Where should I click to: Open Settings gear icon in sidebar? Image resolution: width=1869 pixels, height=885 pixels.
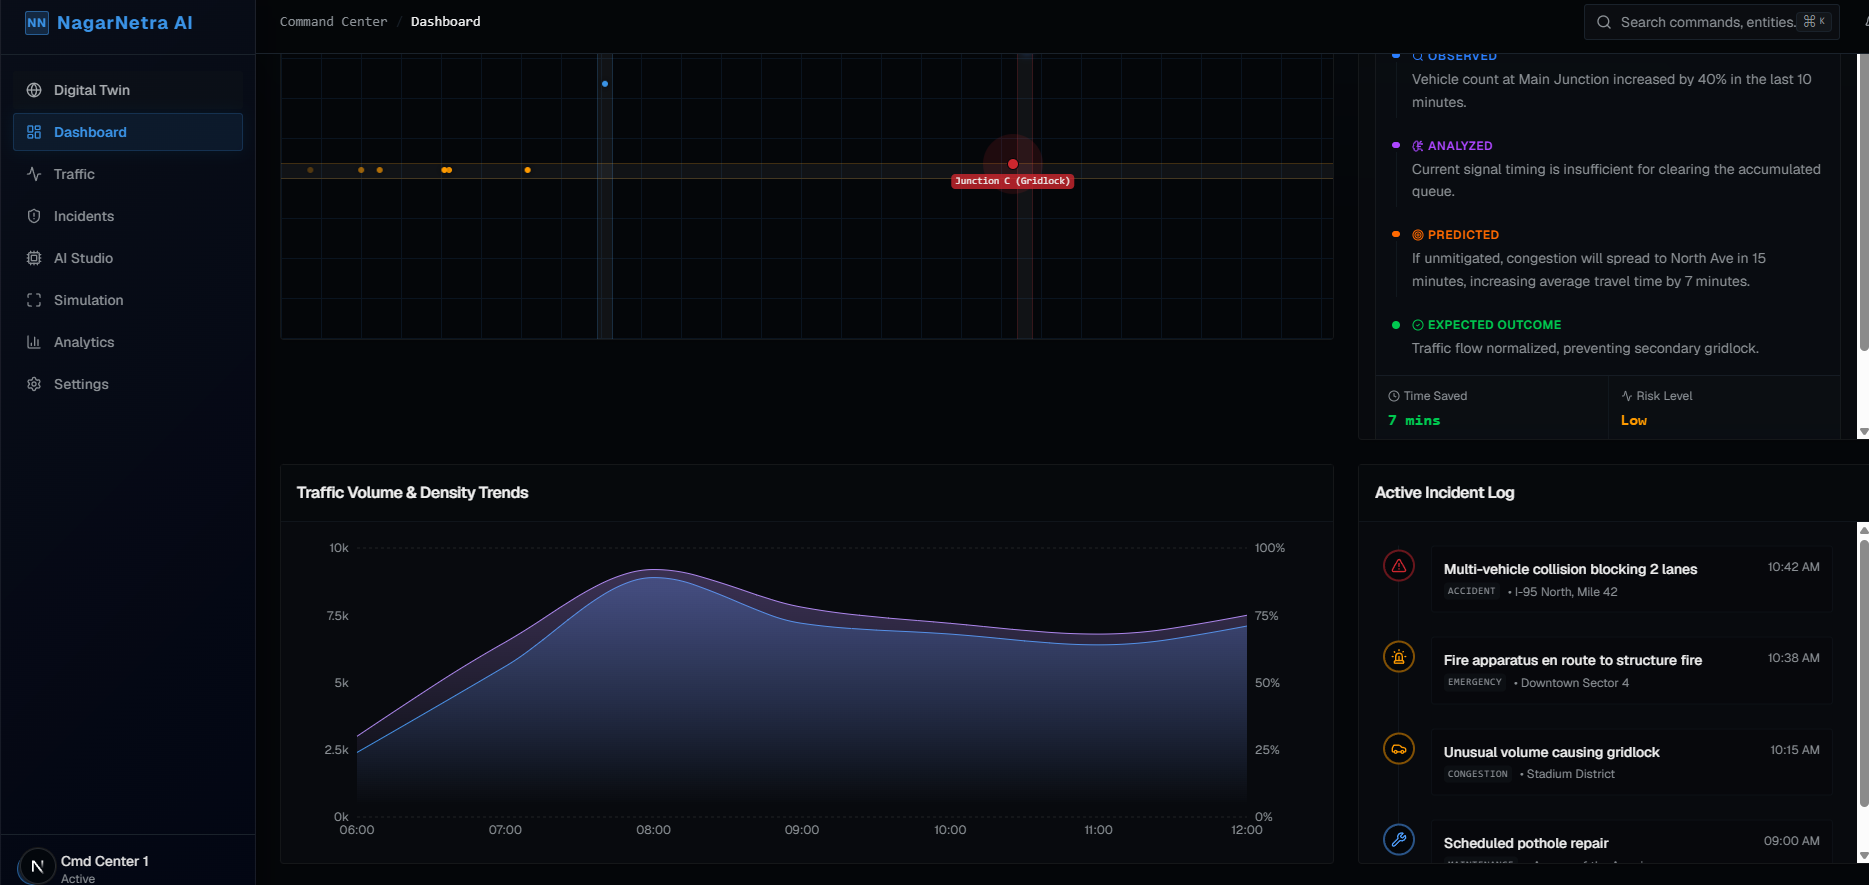[x=34, y=384]
